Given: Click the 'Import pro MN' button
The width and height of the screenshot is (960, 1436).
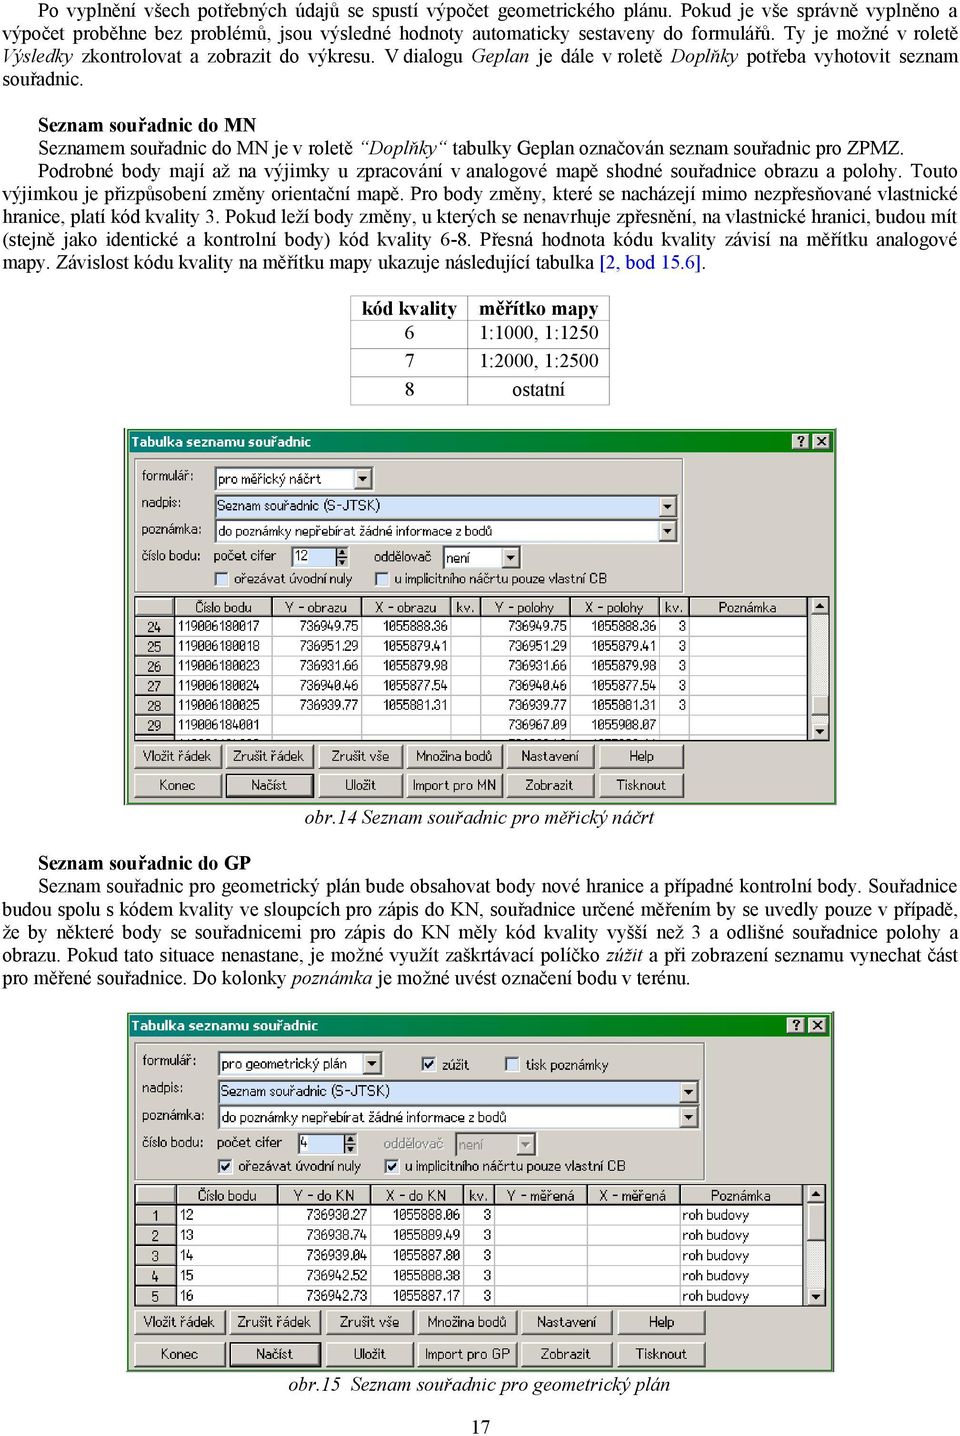Looking at the screenshot, I should click(454, 785).
